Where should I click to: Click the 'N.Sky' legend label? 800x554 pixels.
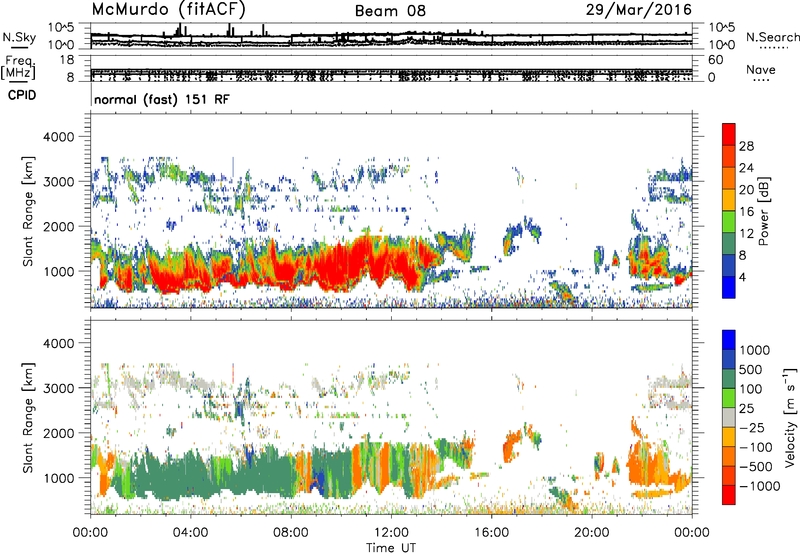[19, 37]
